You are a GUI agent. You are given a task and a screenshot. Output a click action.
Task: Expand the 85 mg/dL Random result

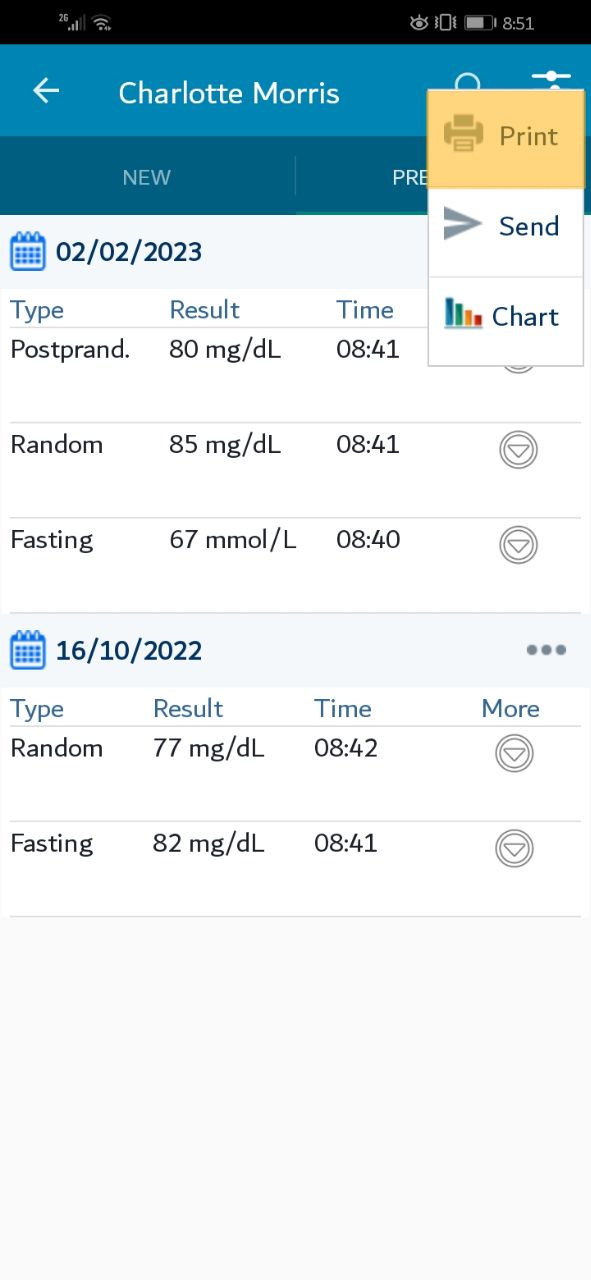tap(518, 450)
